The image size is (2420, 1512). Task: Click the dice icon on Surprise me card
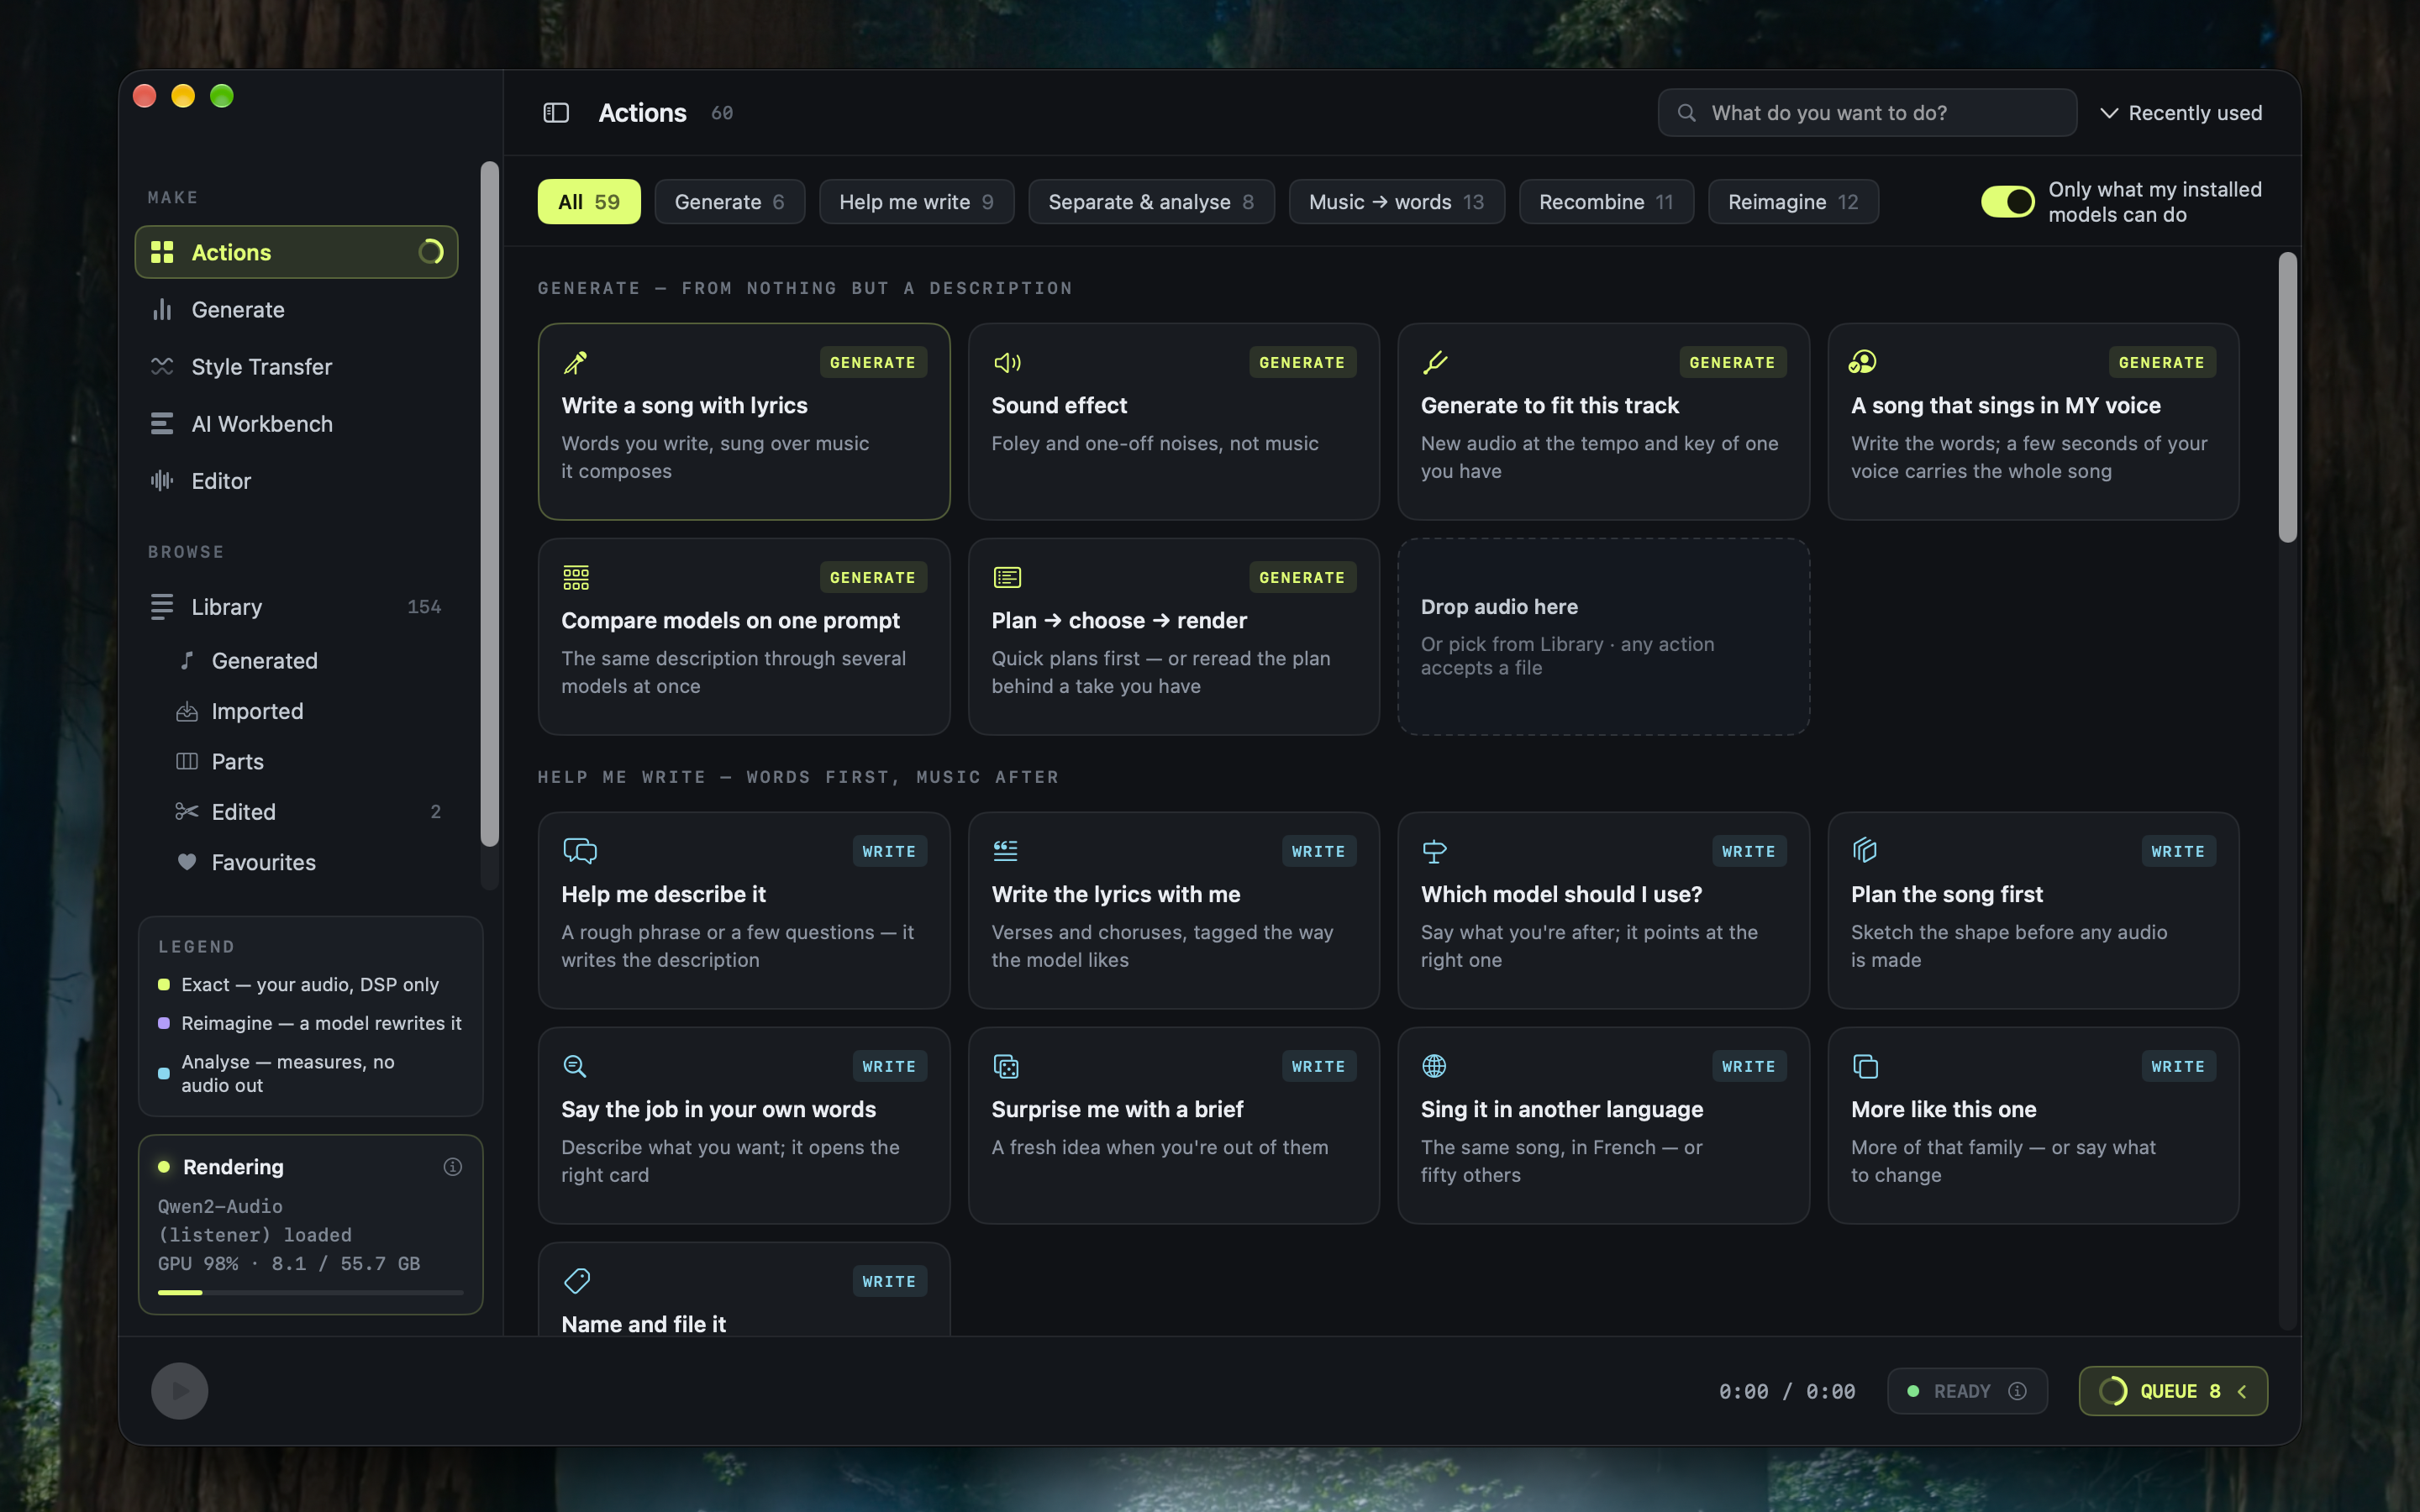(1006, 1066)
